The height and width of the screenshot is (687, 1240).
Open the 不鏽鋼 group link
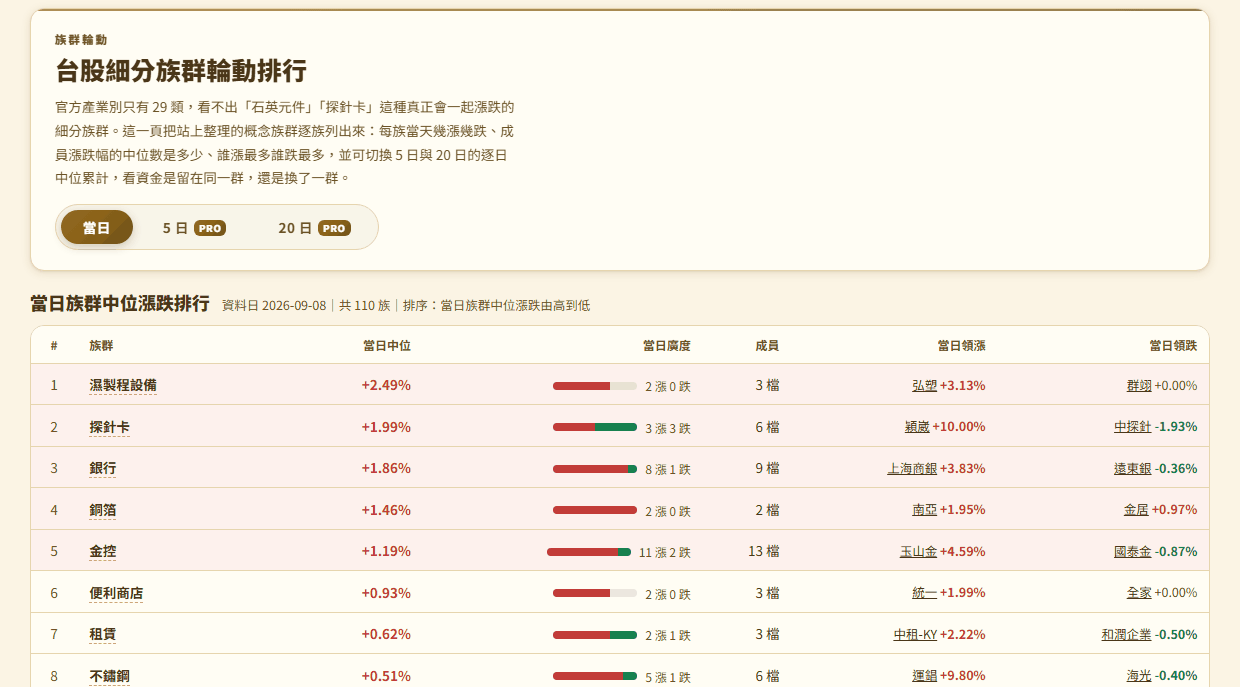pyautogui.click(x=109, y=676)
